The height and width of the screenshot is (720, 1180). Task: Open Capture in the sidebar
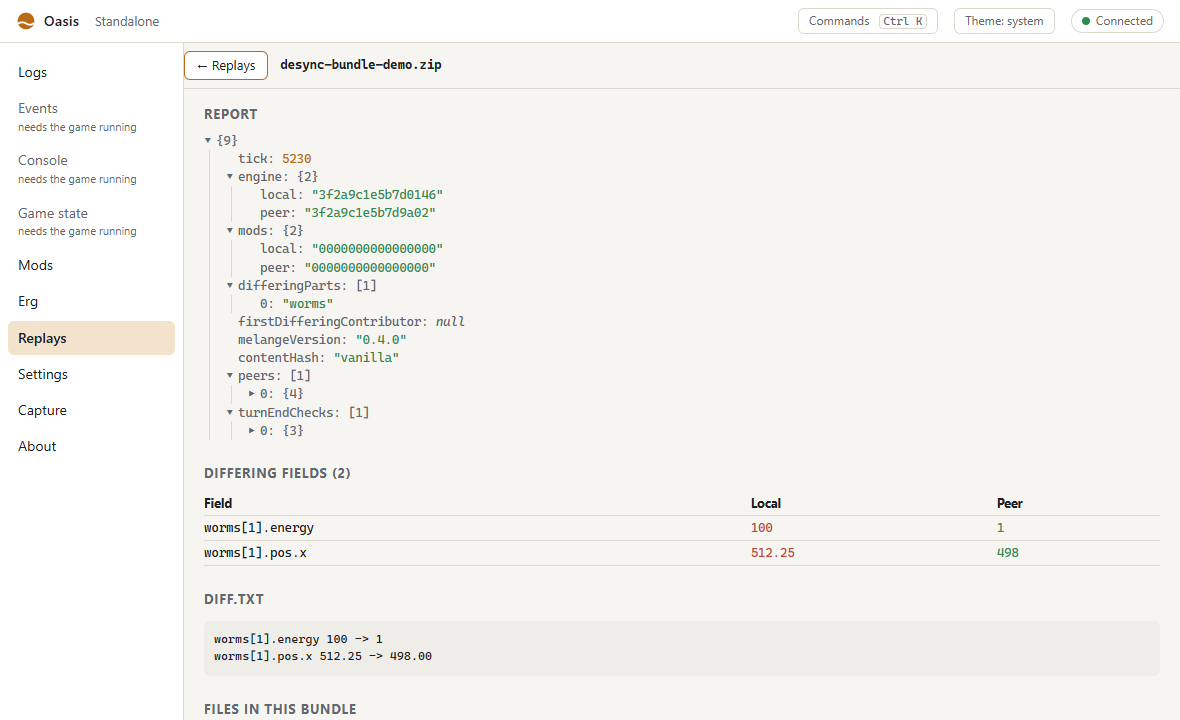tap(91, 410)
